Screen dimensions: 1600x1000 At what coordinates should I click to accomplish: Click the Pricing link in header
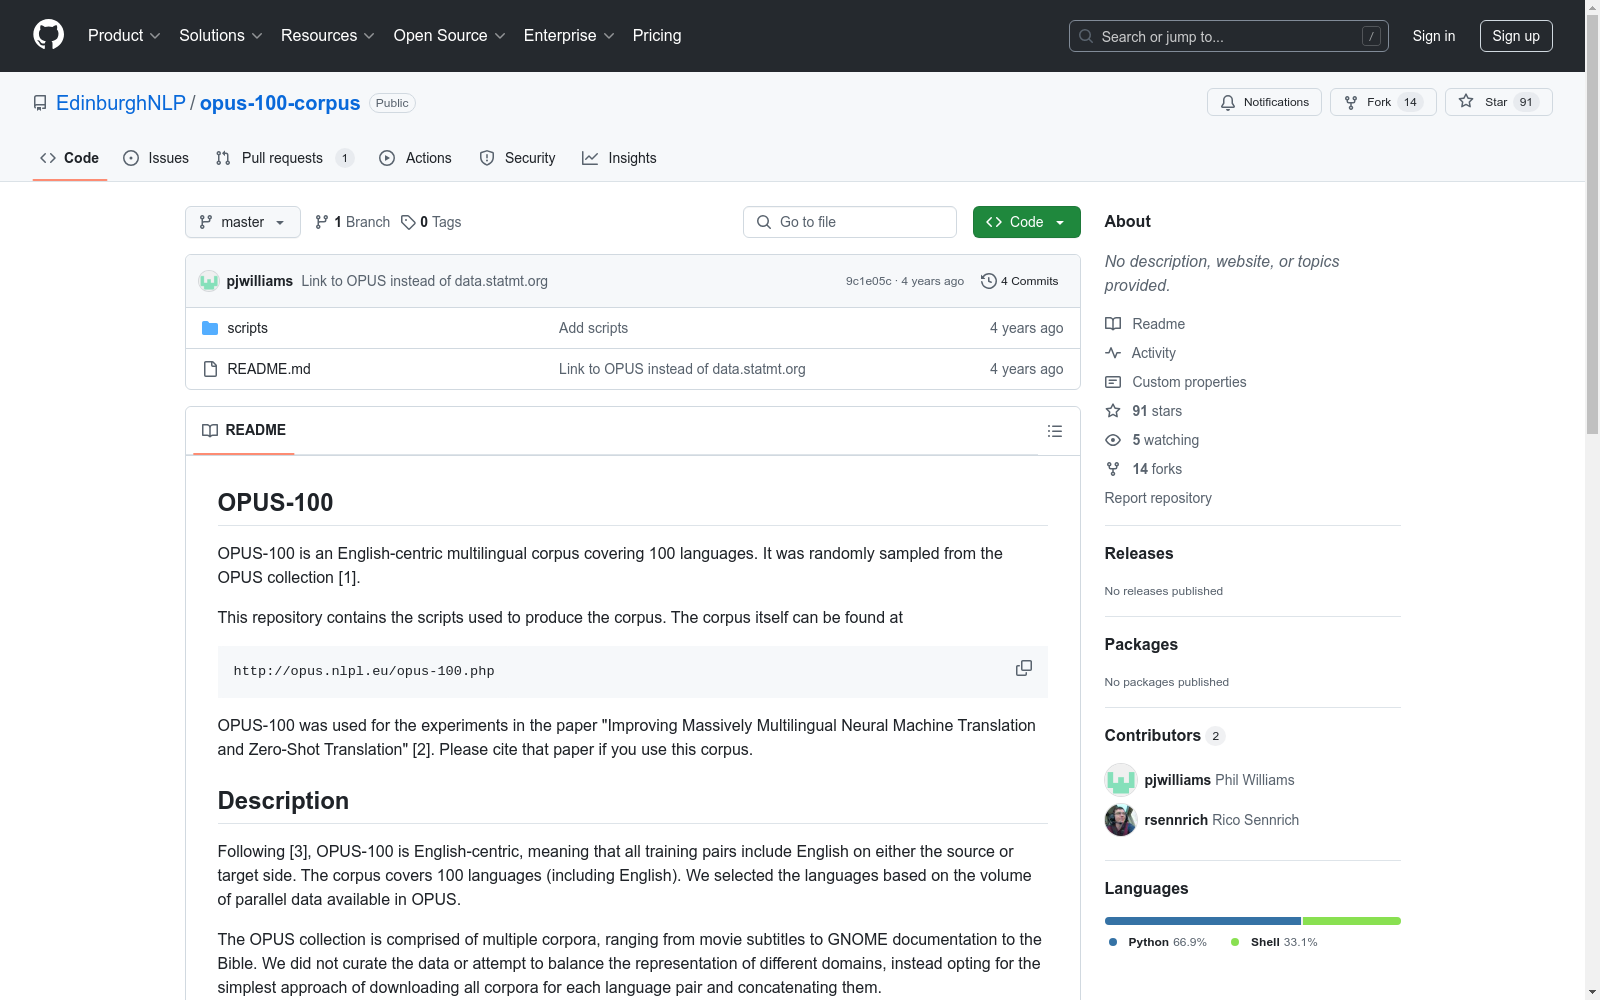tap(657, 36)
